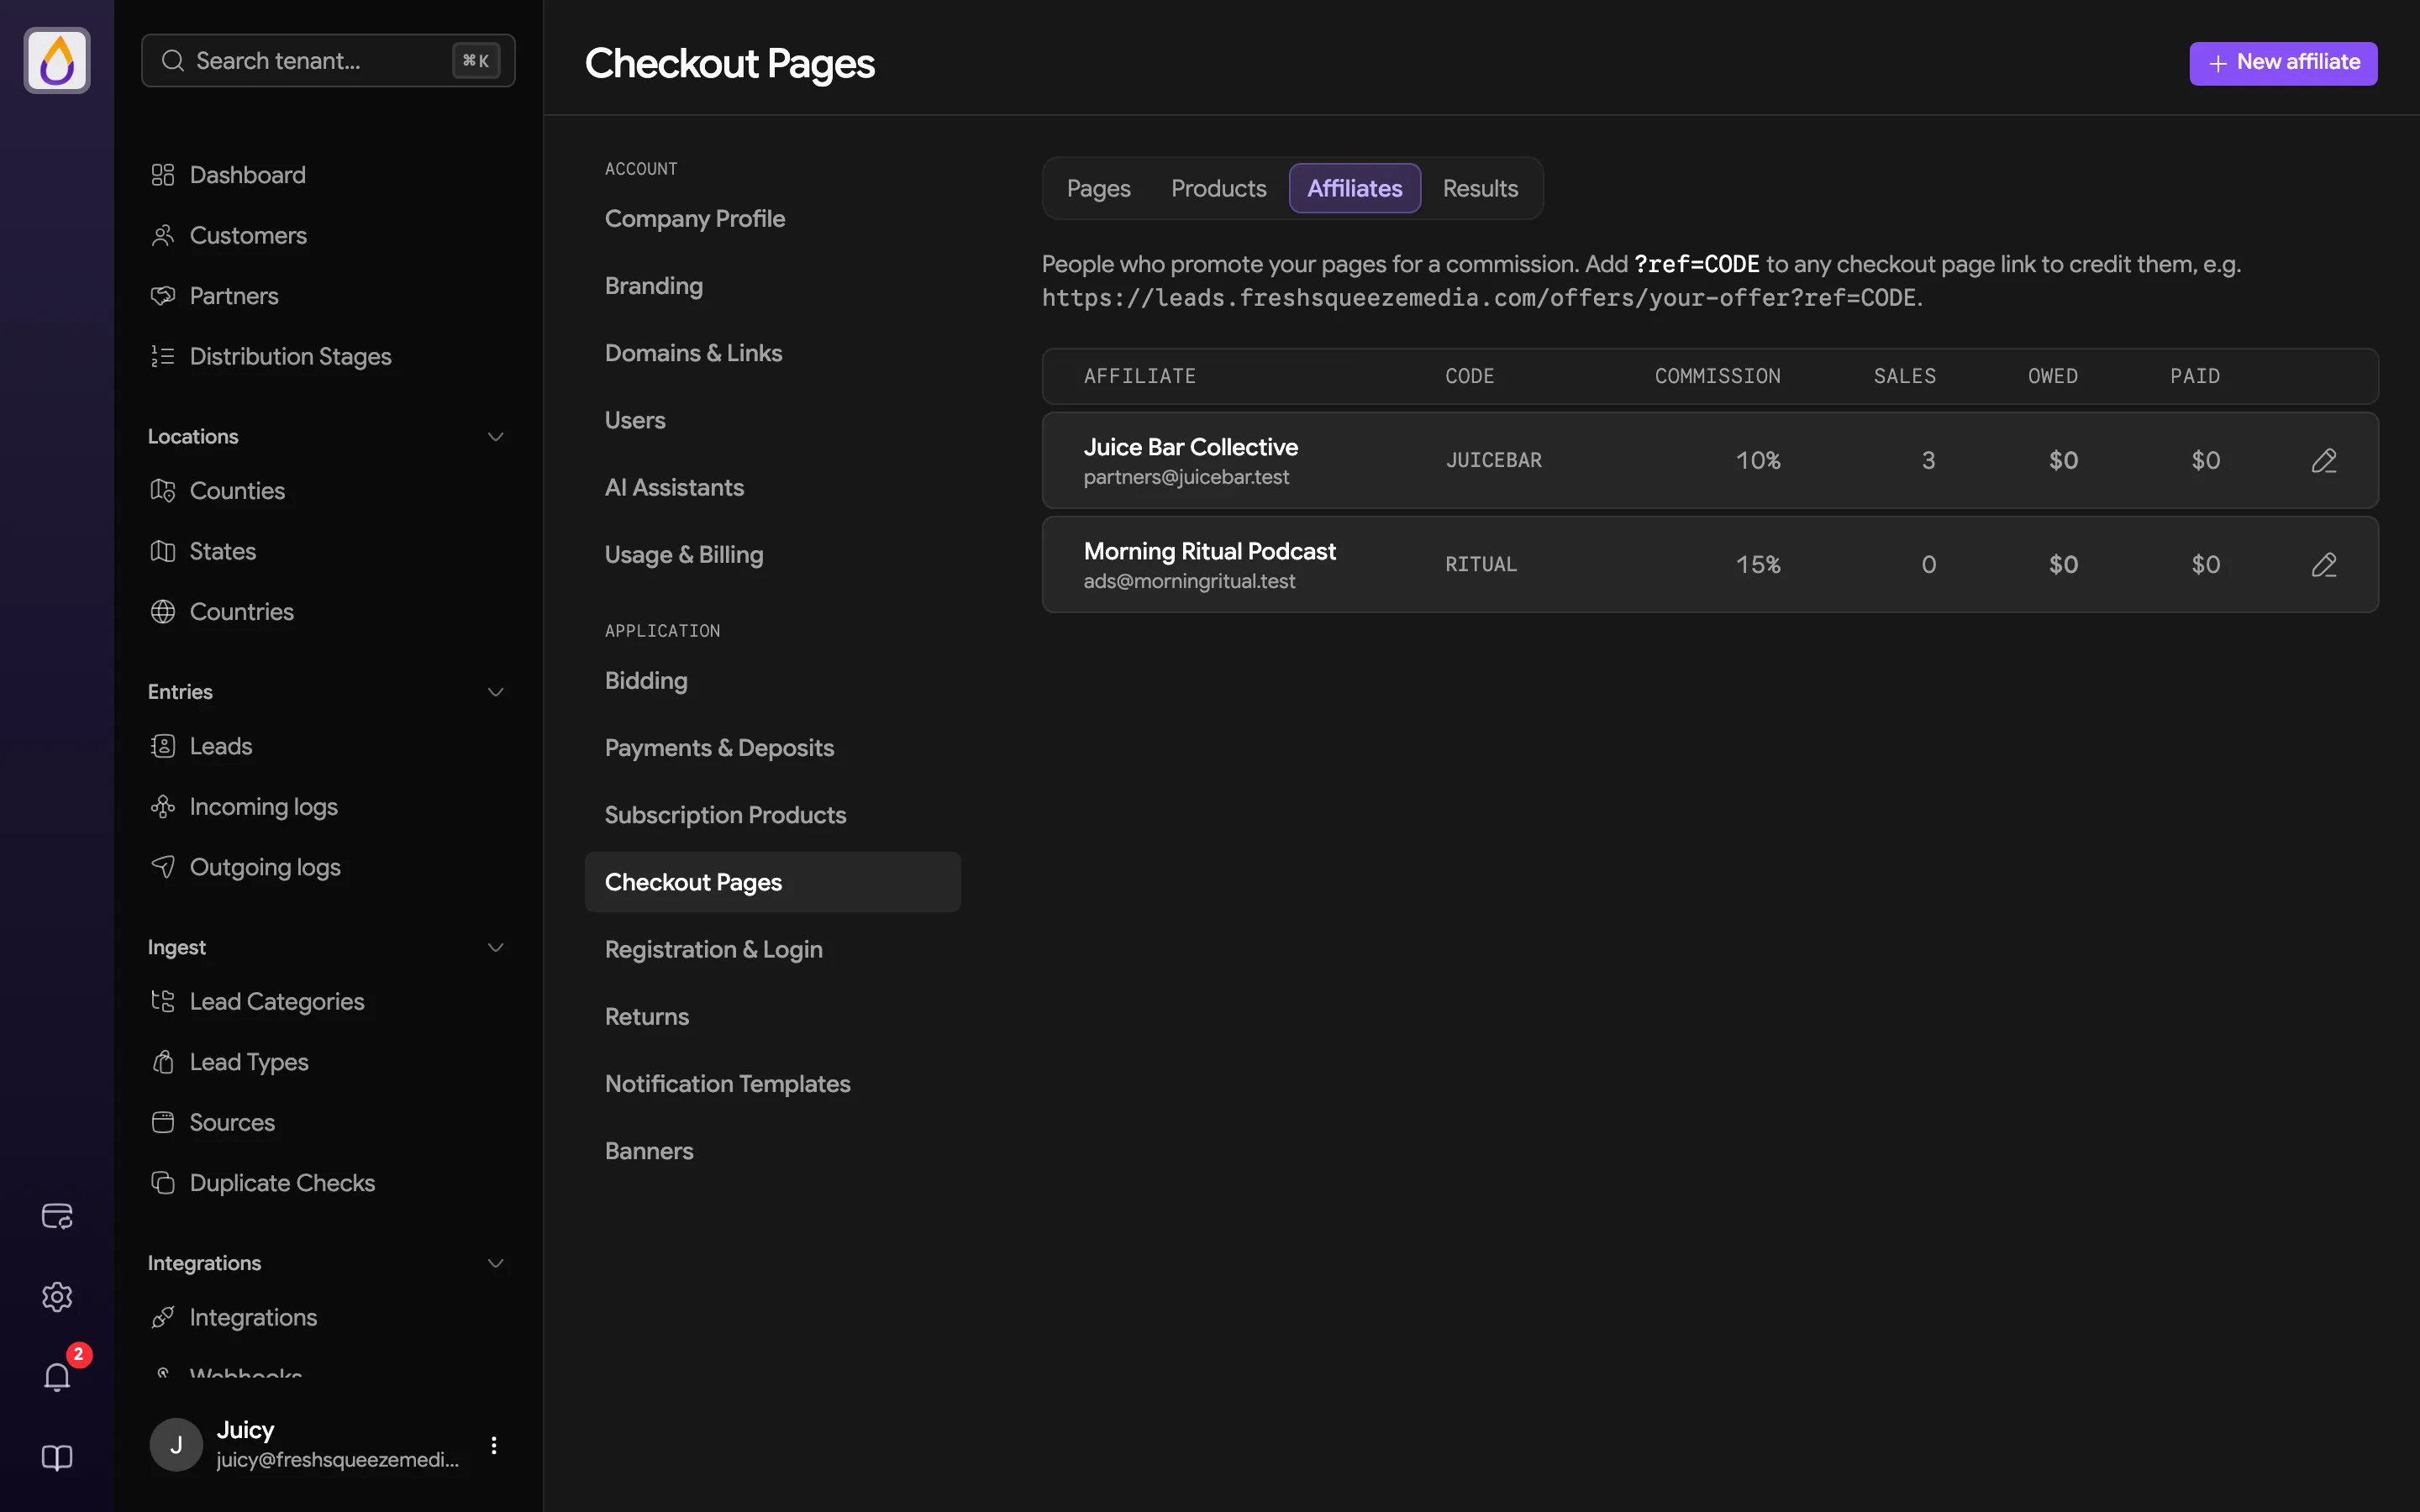Click the Outgoing logs send icon
The width and height of the screenshot is (2420, 1512).
(x=163, y=867)
